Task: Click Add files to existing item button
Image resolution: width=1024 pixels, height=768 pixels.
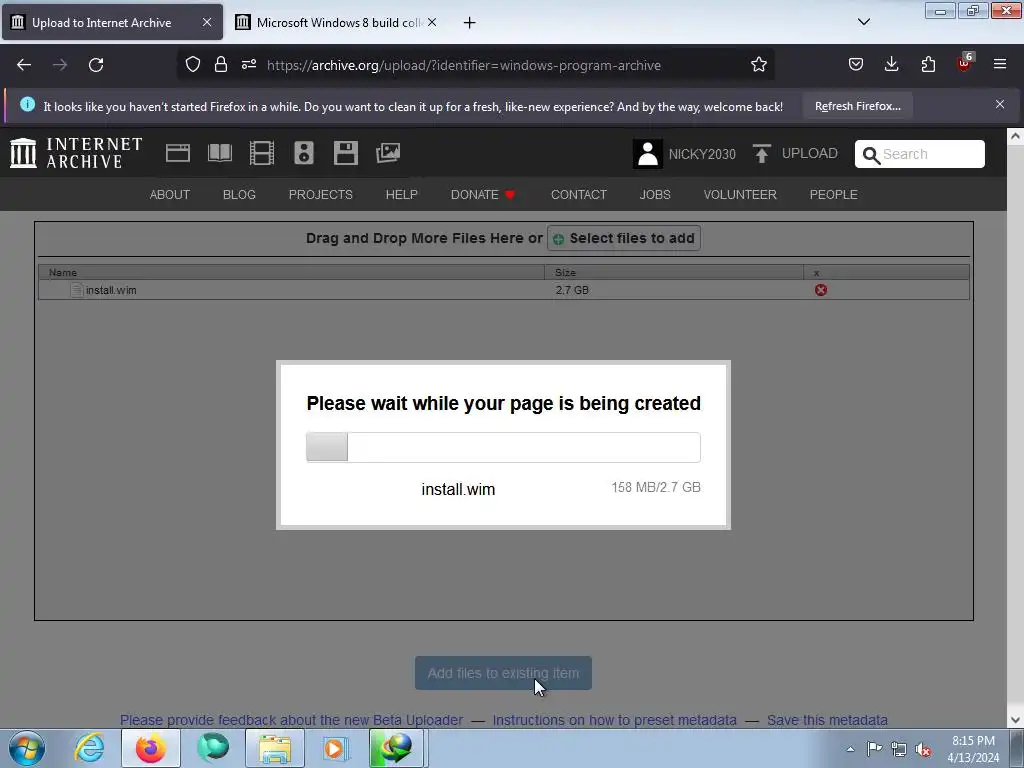Action: 504,673
